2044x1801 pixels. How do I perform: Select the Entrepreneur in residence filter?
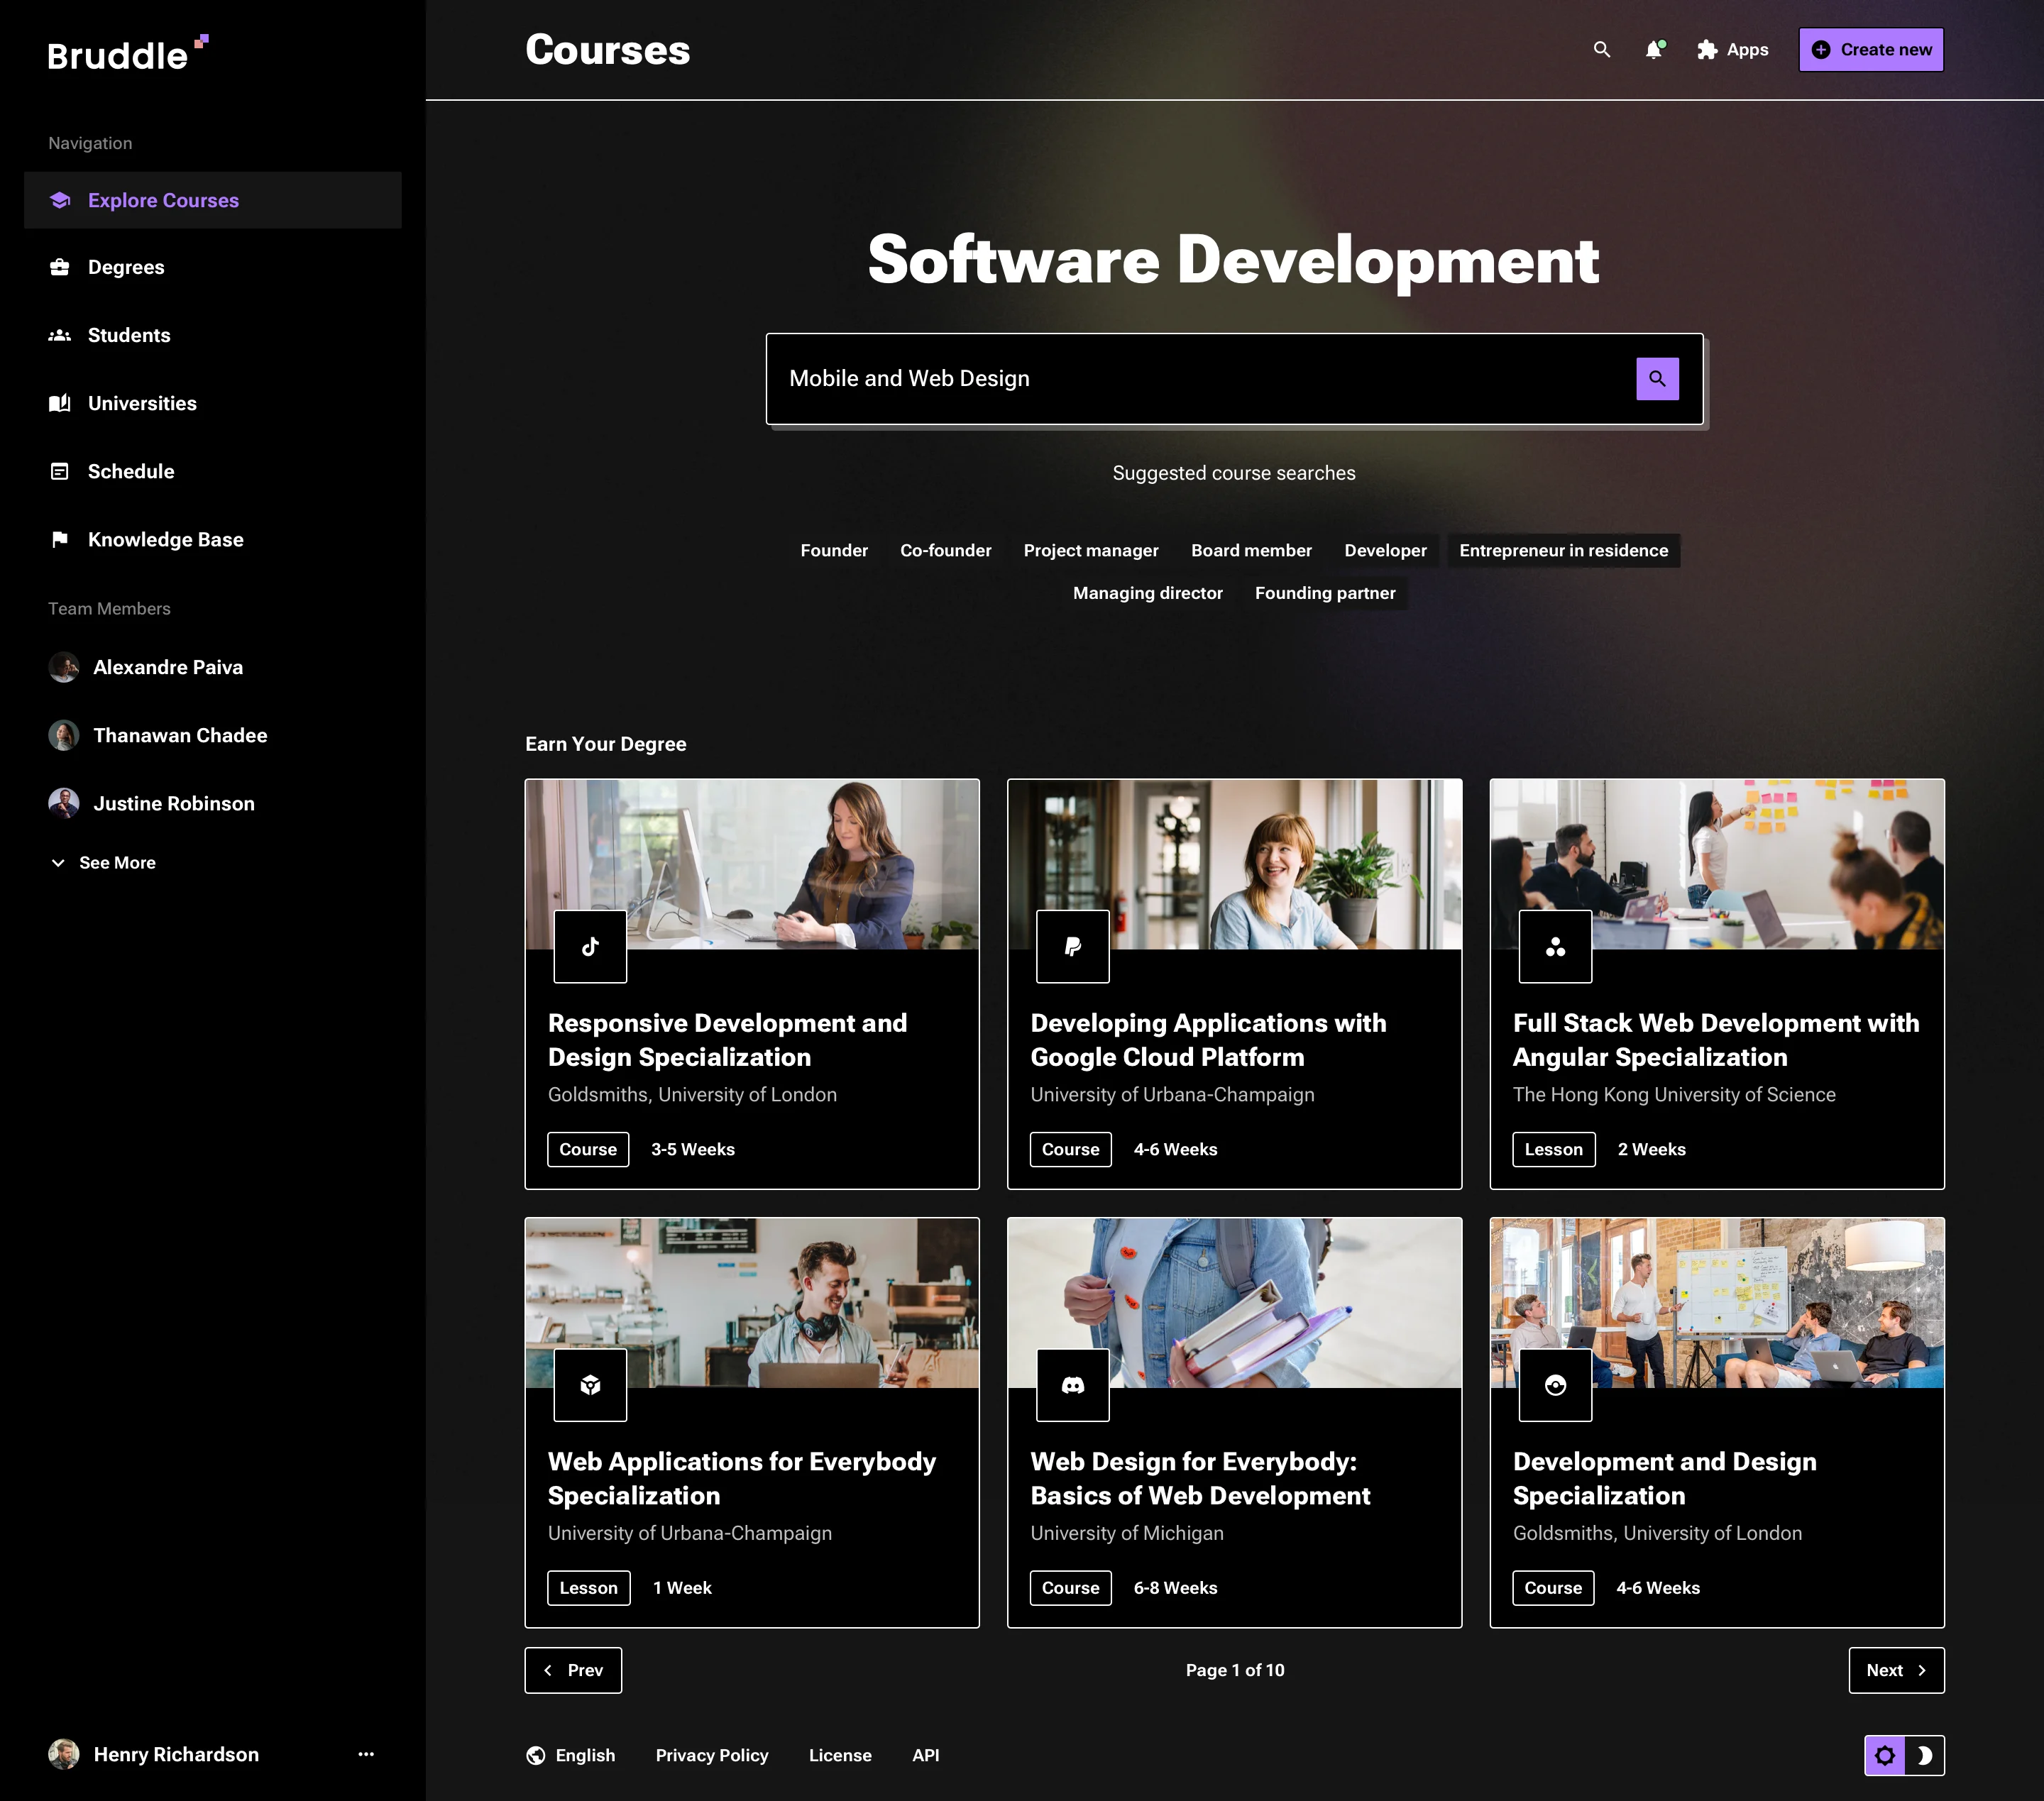tap(1563, 550)
